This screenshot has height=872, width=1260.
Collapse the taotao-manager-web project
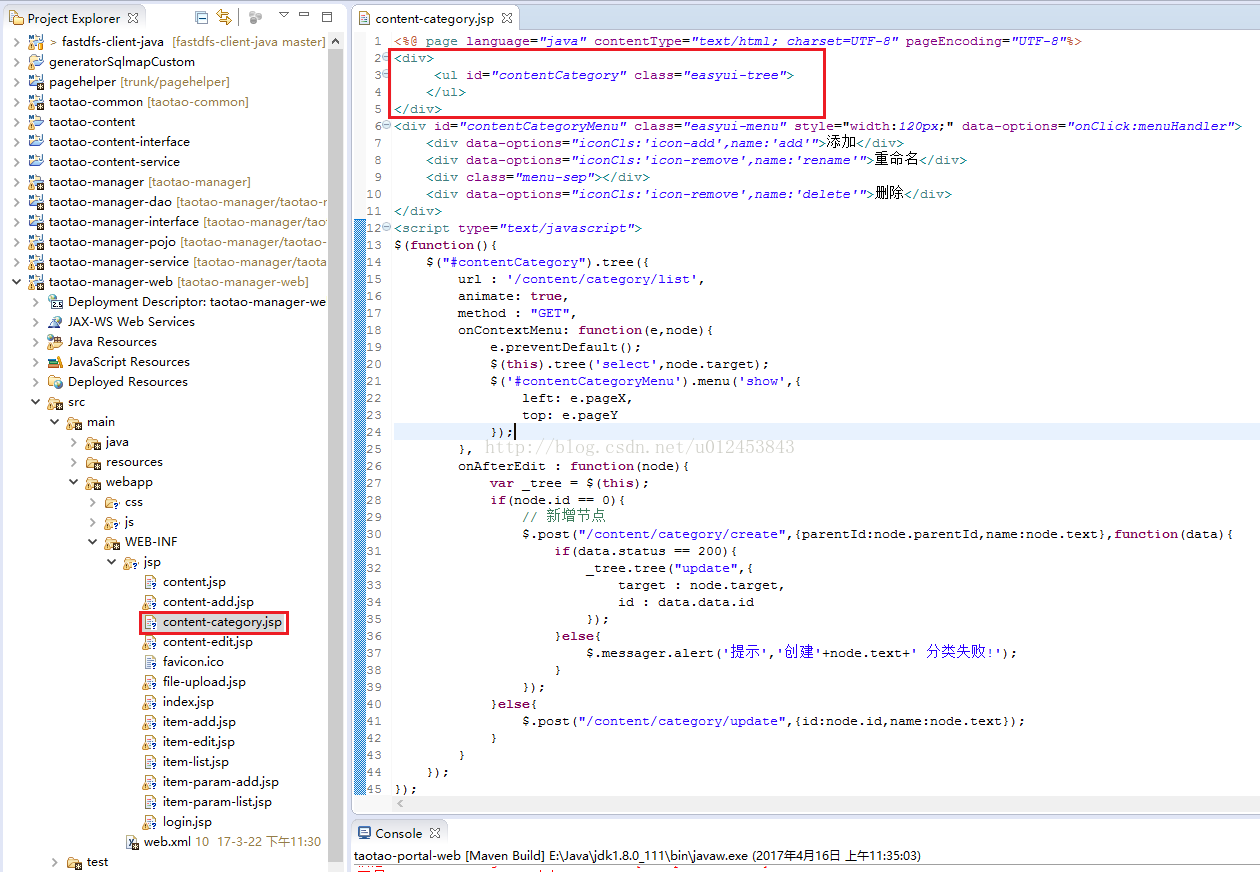(x=16, y=281)
